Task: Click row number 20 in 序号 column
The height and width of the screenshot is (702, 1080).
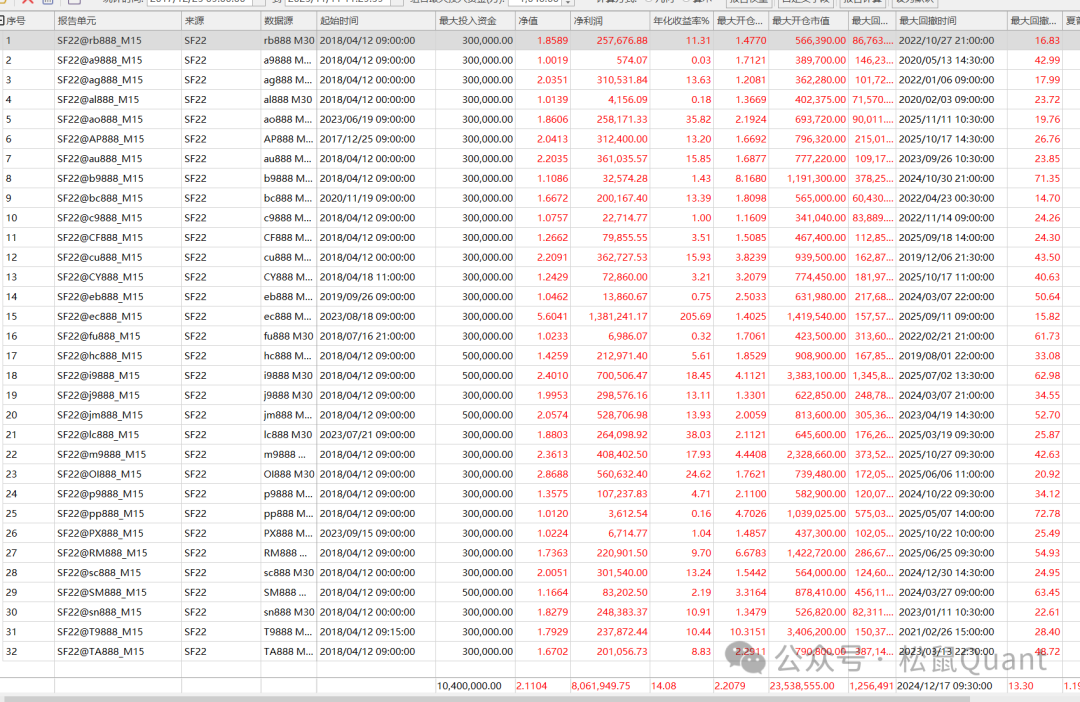Action: pyautogui.click(x=12, y=415)
